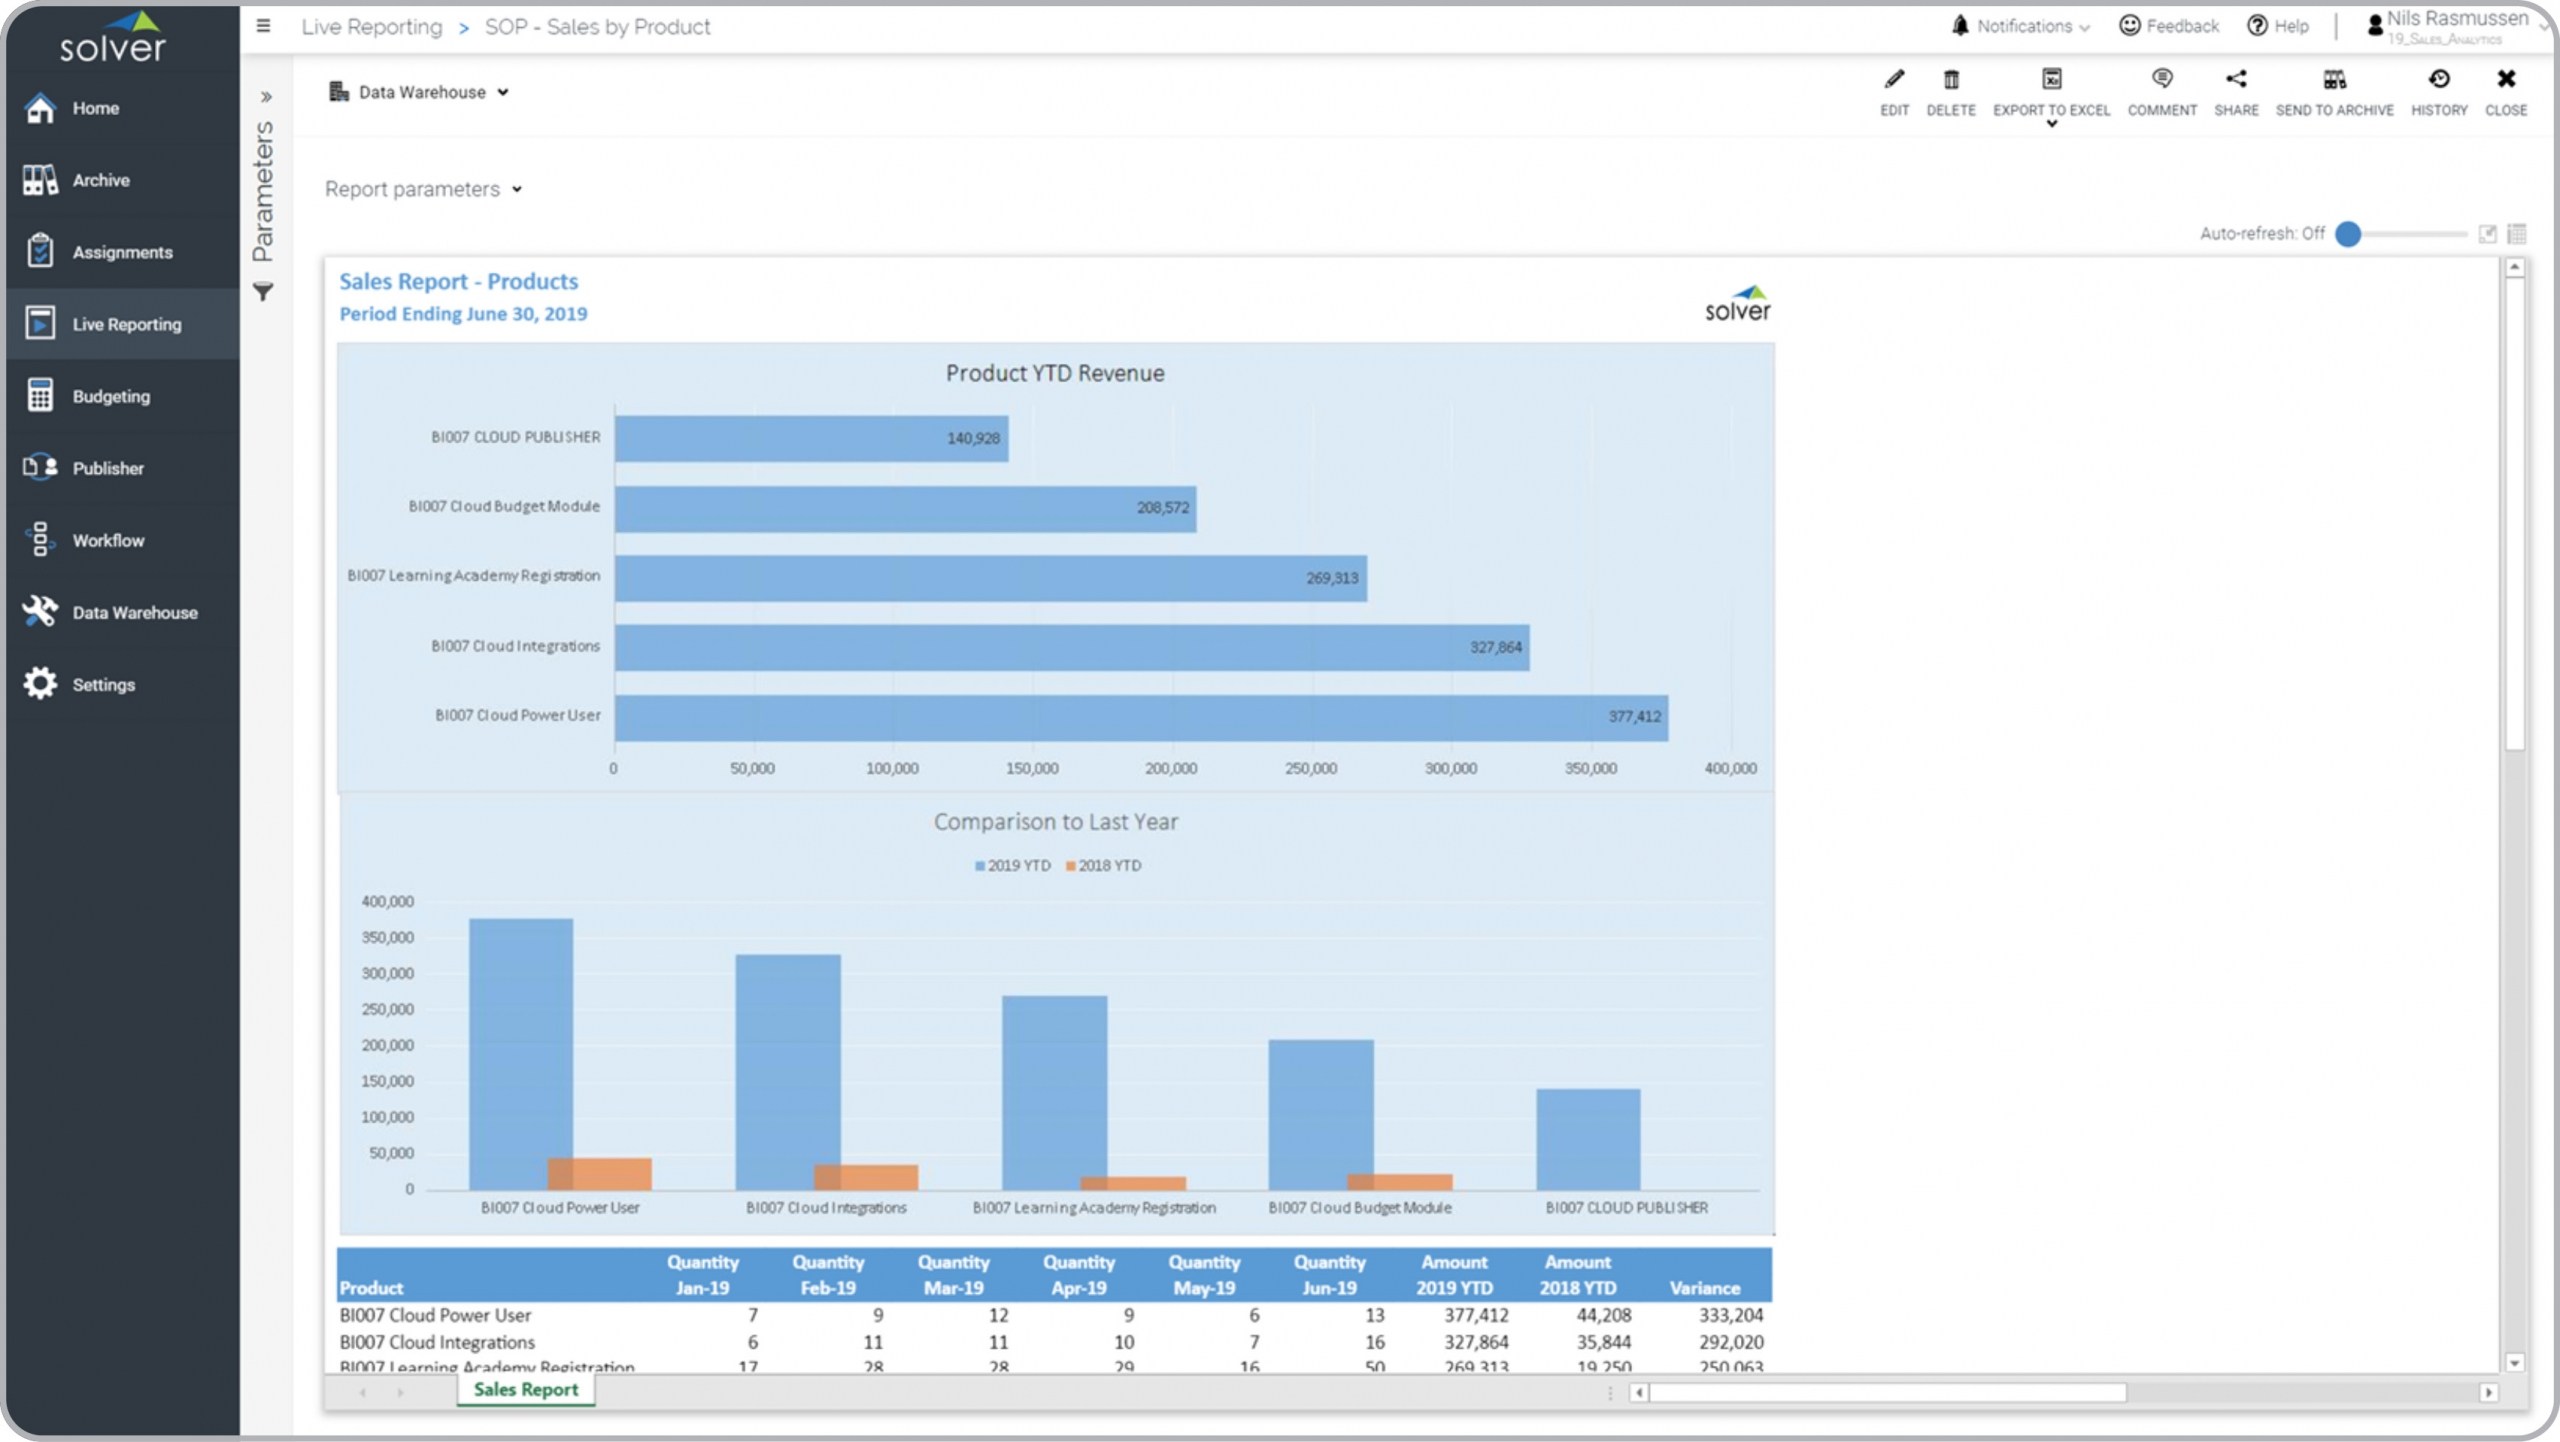2560x1442 pixels.
Task: Toggle the Auto-refresh switch
Action: [x=2349, y=234]
